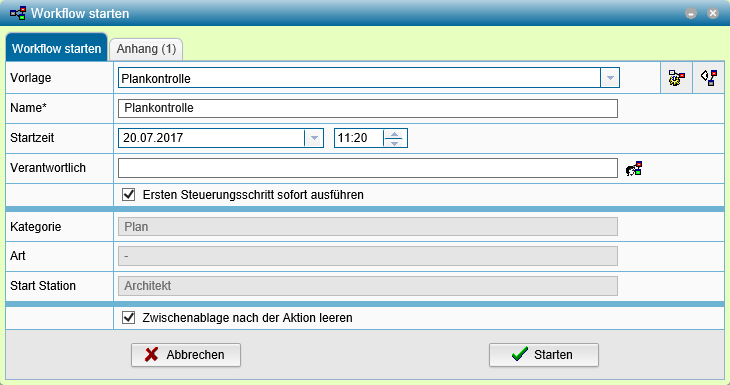Minimize the Workflow starten dialog
The image size is (730, 385).
pyautogui.click(x=691, y=14)
